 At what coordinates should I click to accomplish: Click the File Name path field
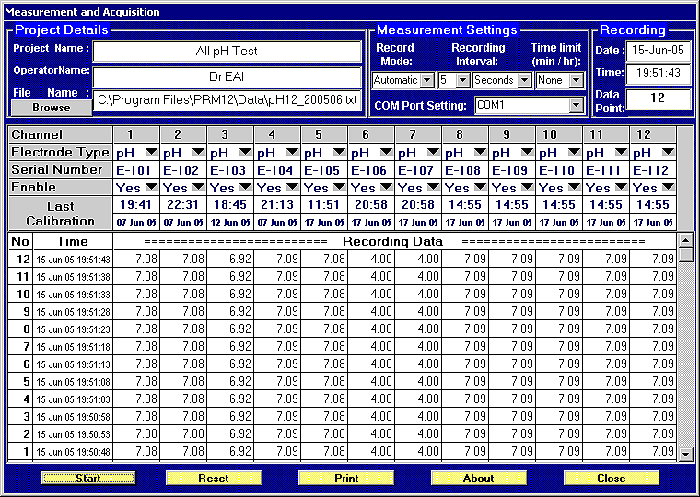point(227,100)
